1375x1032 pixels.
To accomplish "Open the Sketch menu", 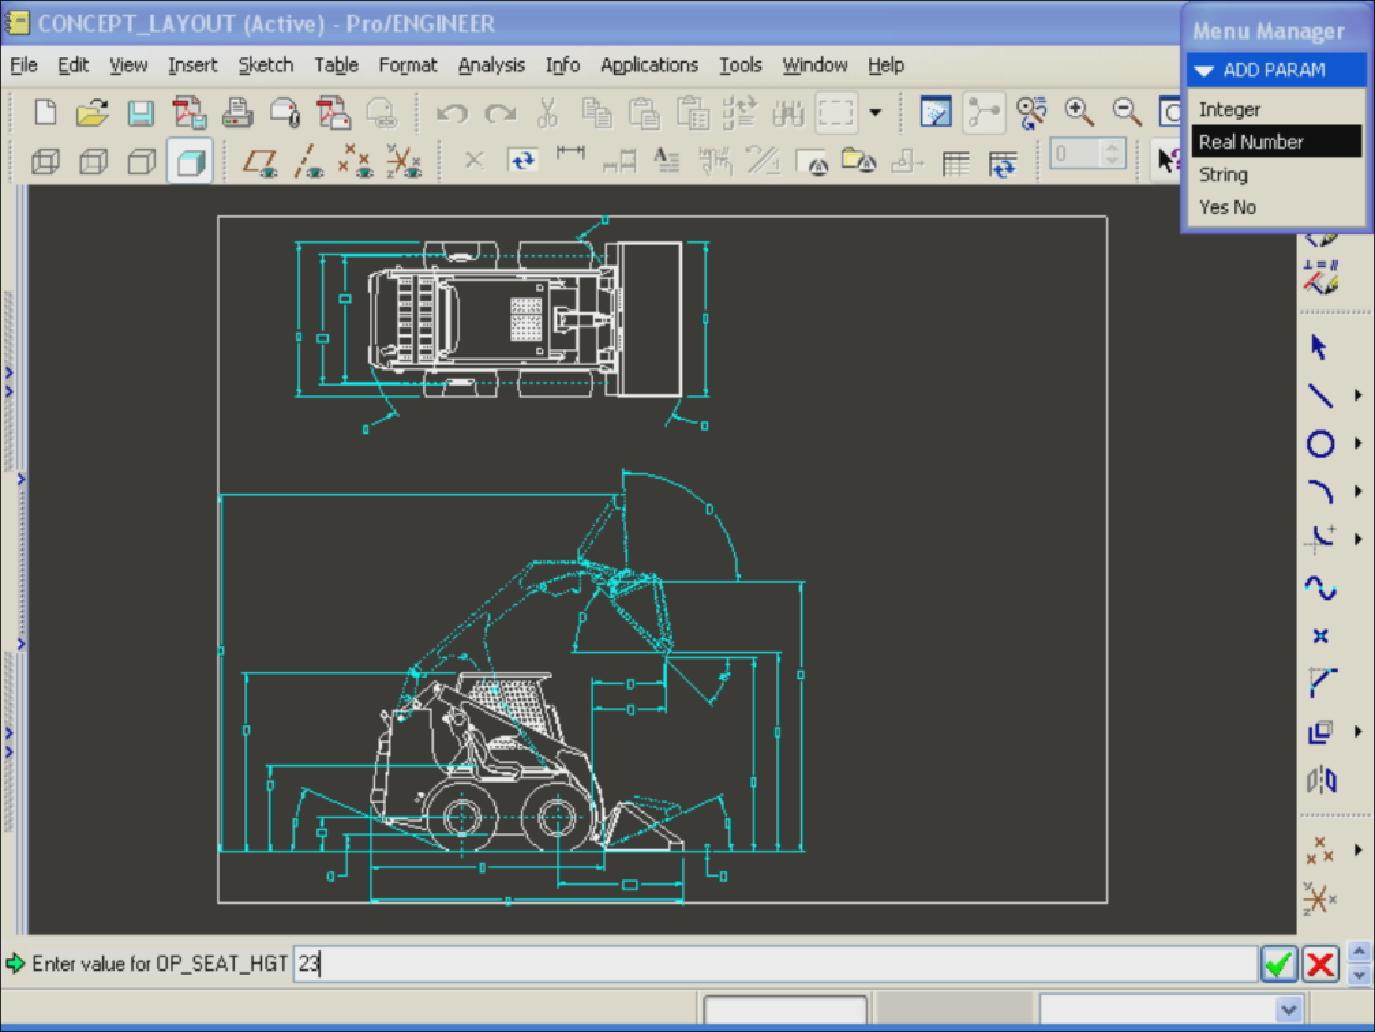I will pos(266,65).
